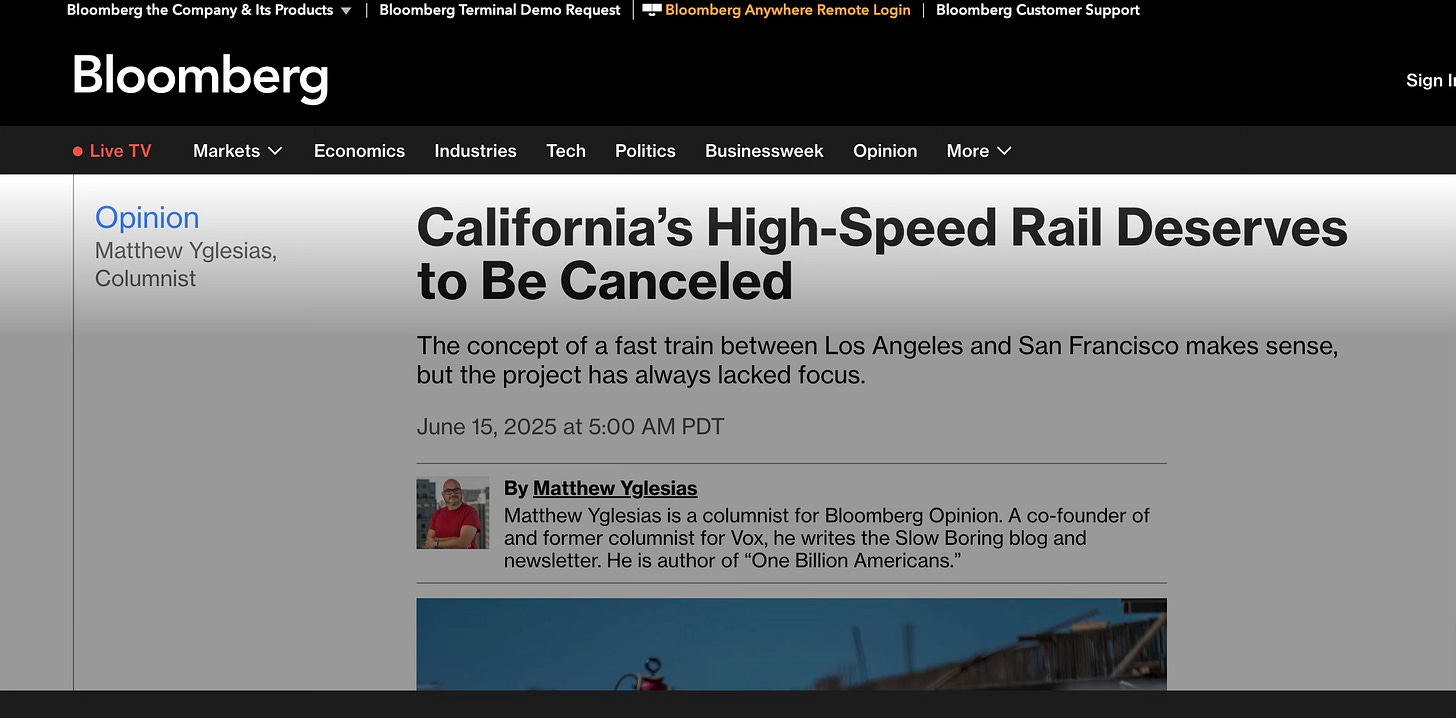The image size is (1456, 718).
Task: Click the red Live TV dot icon
Action: [78, 151]
